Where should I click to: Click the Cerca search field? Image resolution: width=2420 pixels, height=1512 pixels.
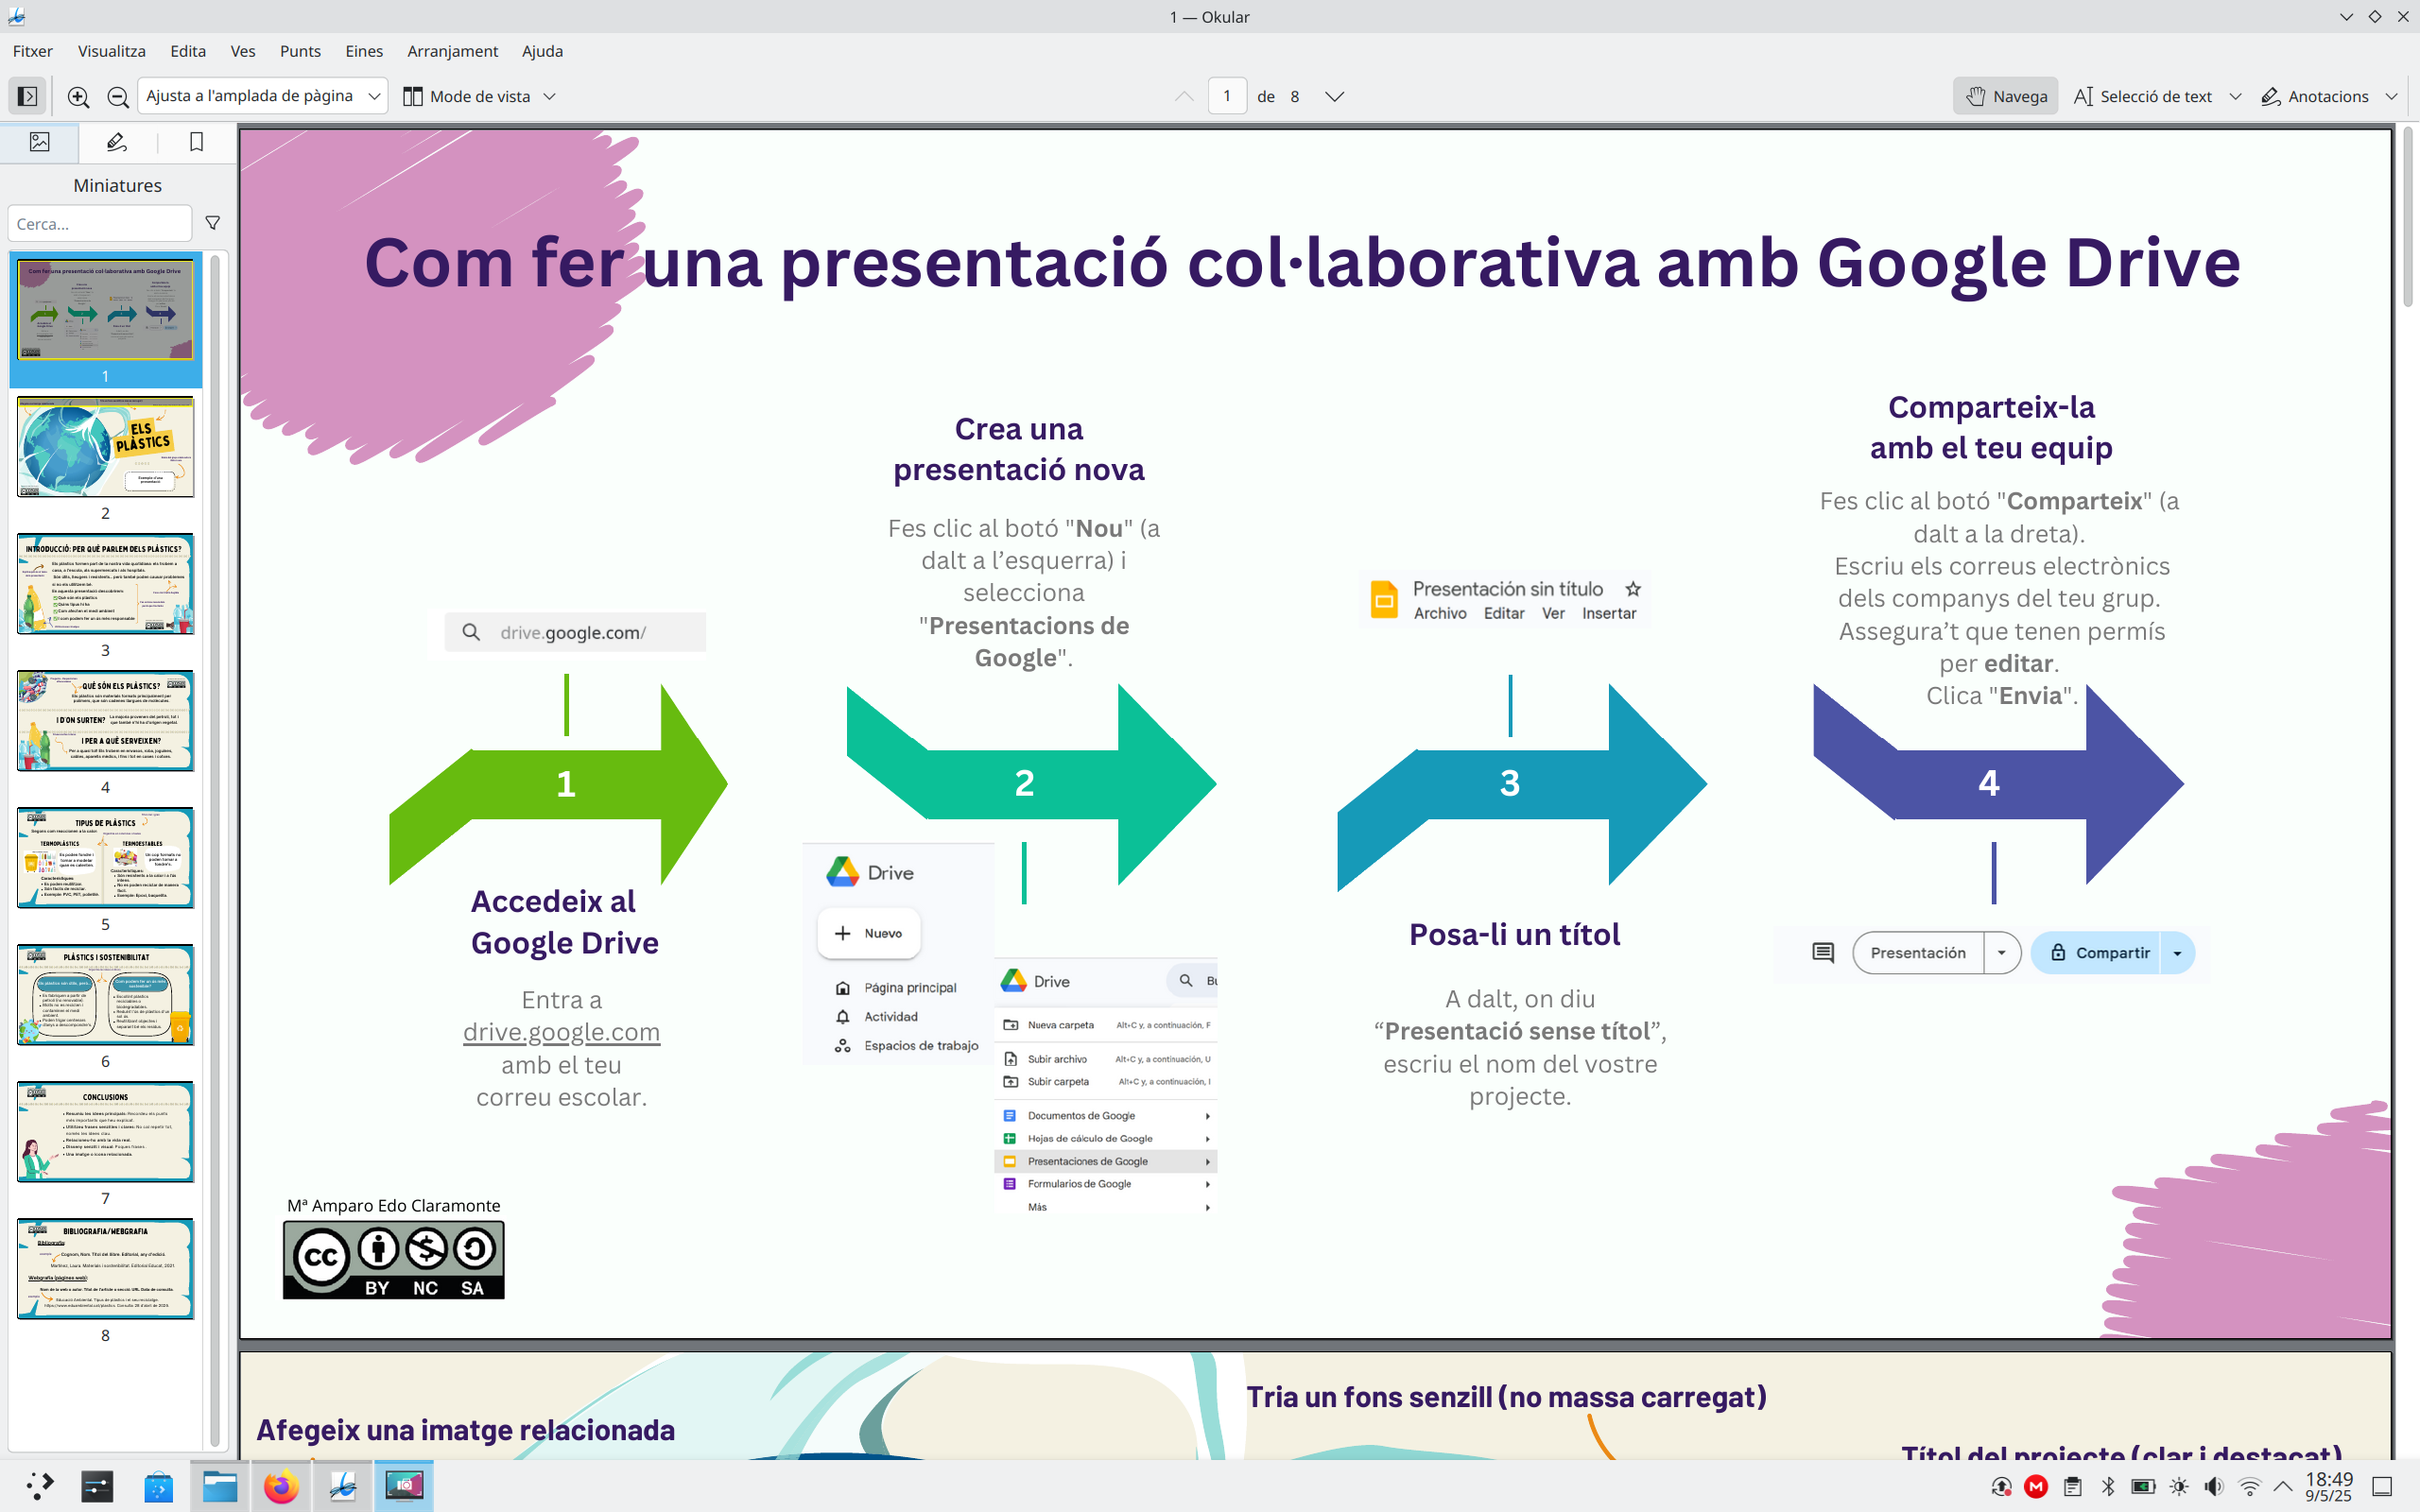tap(100, 223)
